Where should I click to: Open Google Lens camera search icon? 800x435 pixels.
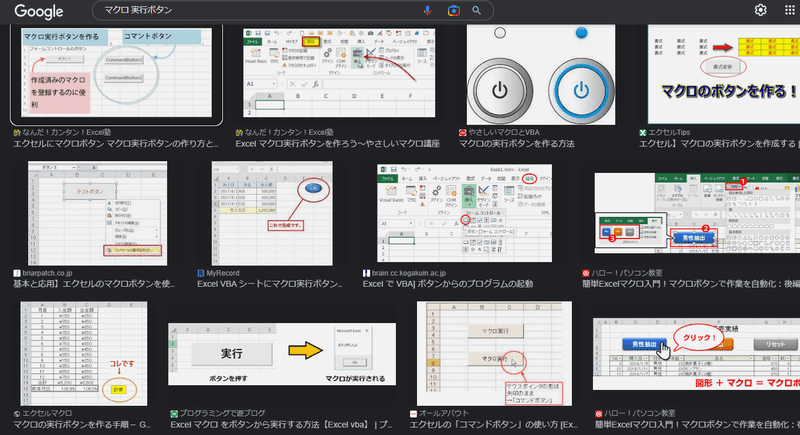(x=454, y=10)
